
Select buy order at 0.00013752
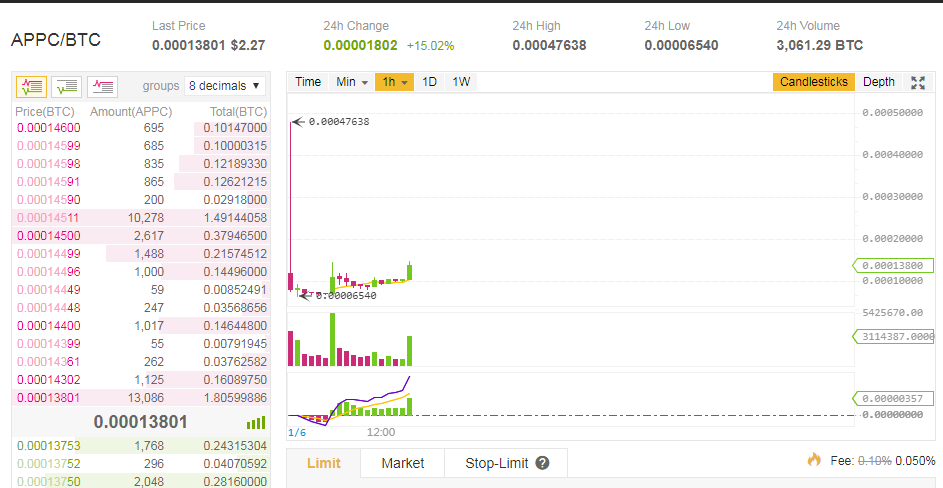click(141, 464)
